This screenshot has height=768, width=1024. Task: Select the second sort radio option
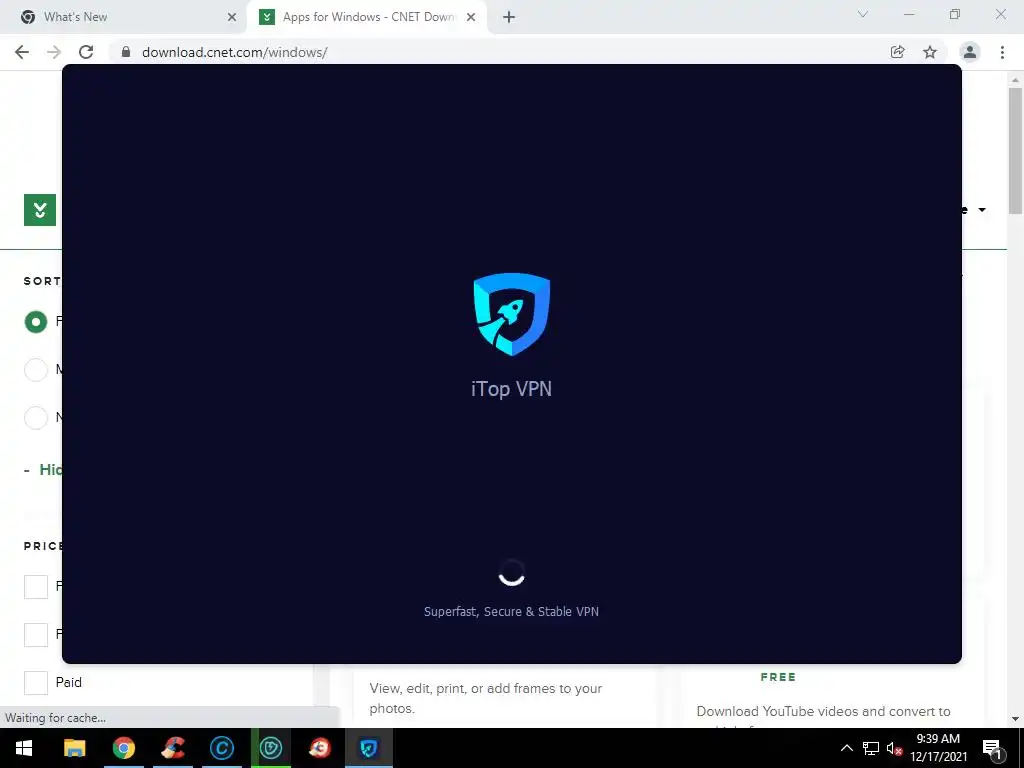pos(36,370)
